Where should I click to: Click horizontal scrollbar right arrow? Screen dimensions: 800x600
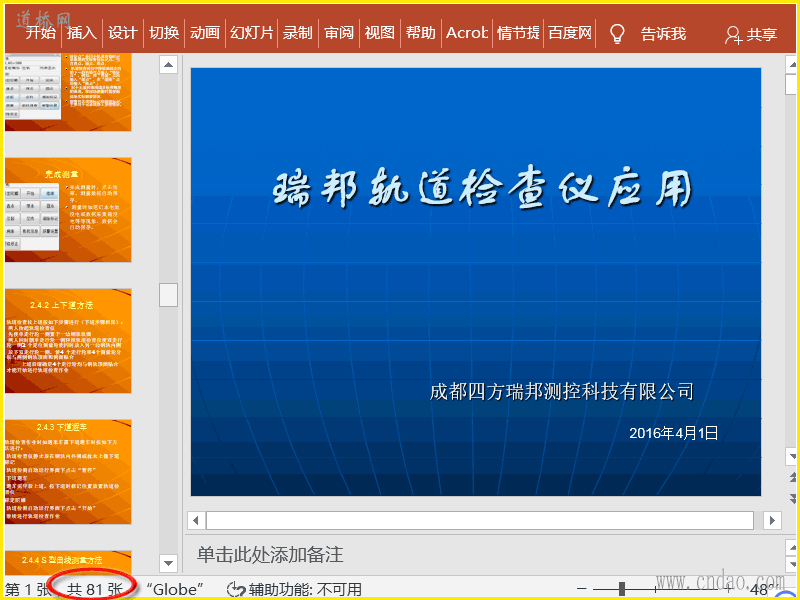pos(772,521)
